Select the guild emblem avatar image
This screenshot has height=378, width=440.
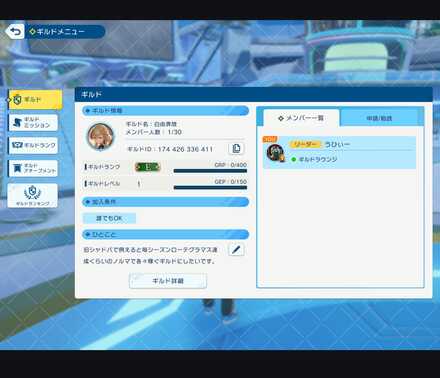[101, 136]
